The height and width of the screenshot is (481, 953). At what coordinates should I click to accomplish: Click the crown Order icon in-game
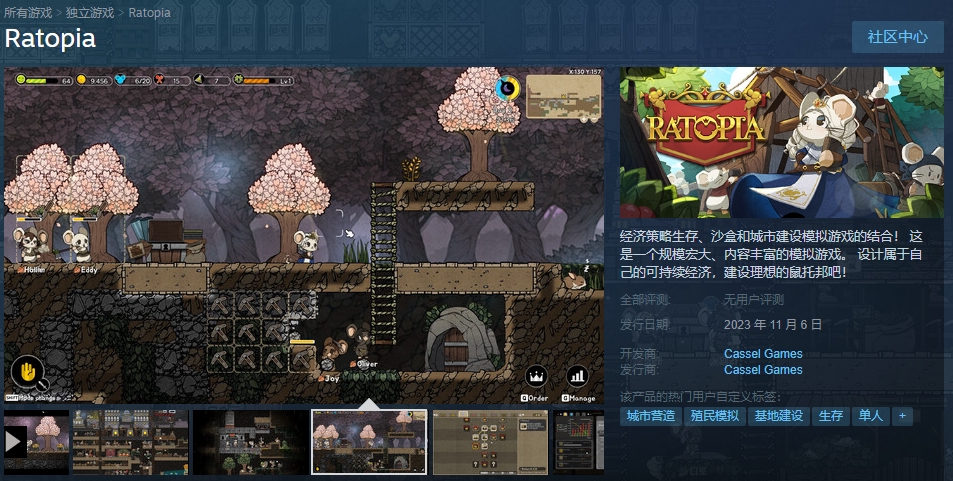(x=536, y=376)
